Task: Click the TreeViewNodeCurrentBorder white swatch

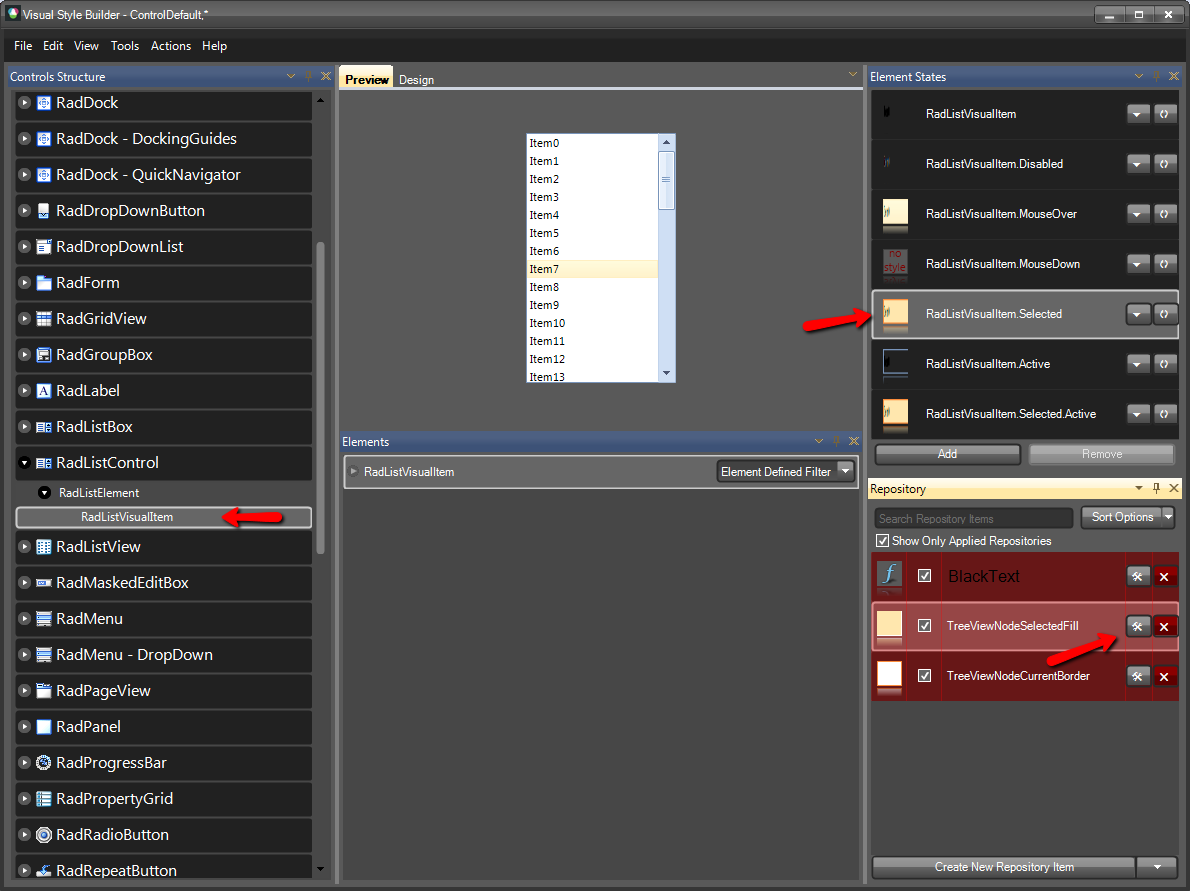Action: [889, 676]
